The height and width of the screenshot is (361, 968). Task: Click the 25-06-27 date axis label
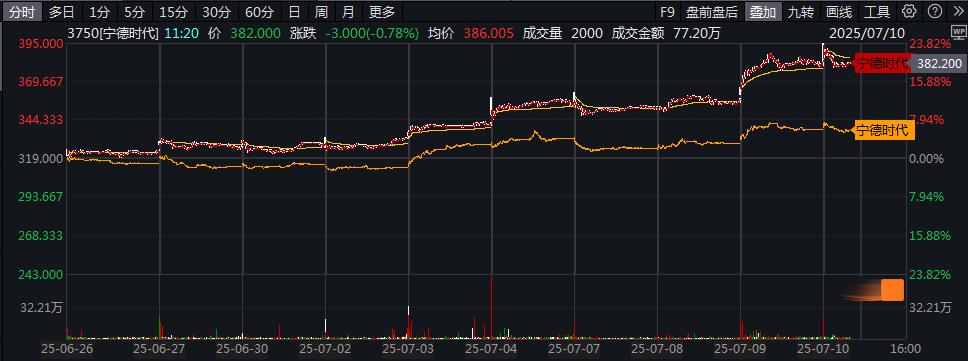click(x=159, y=349)
